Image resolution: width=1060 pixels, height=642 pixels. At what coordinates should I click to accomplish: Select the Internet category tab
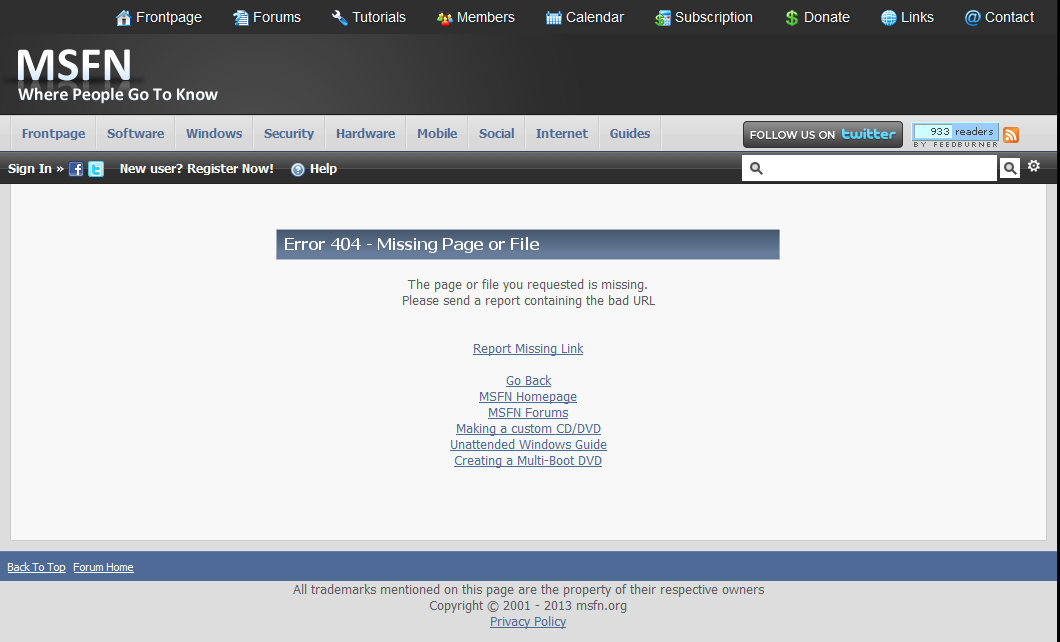[562, 133]
